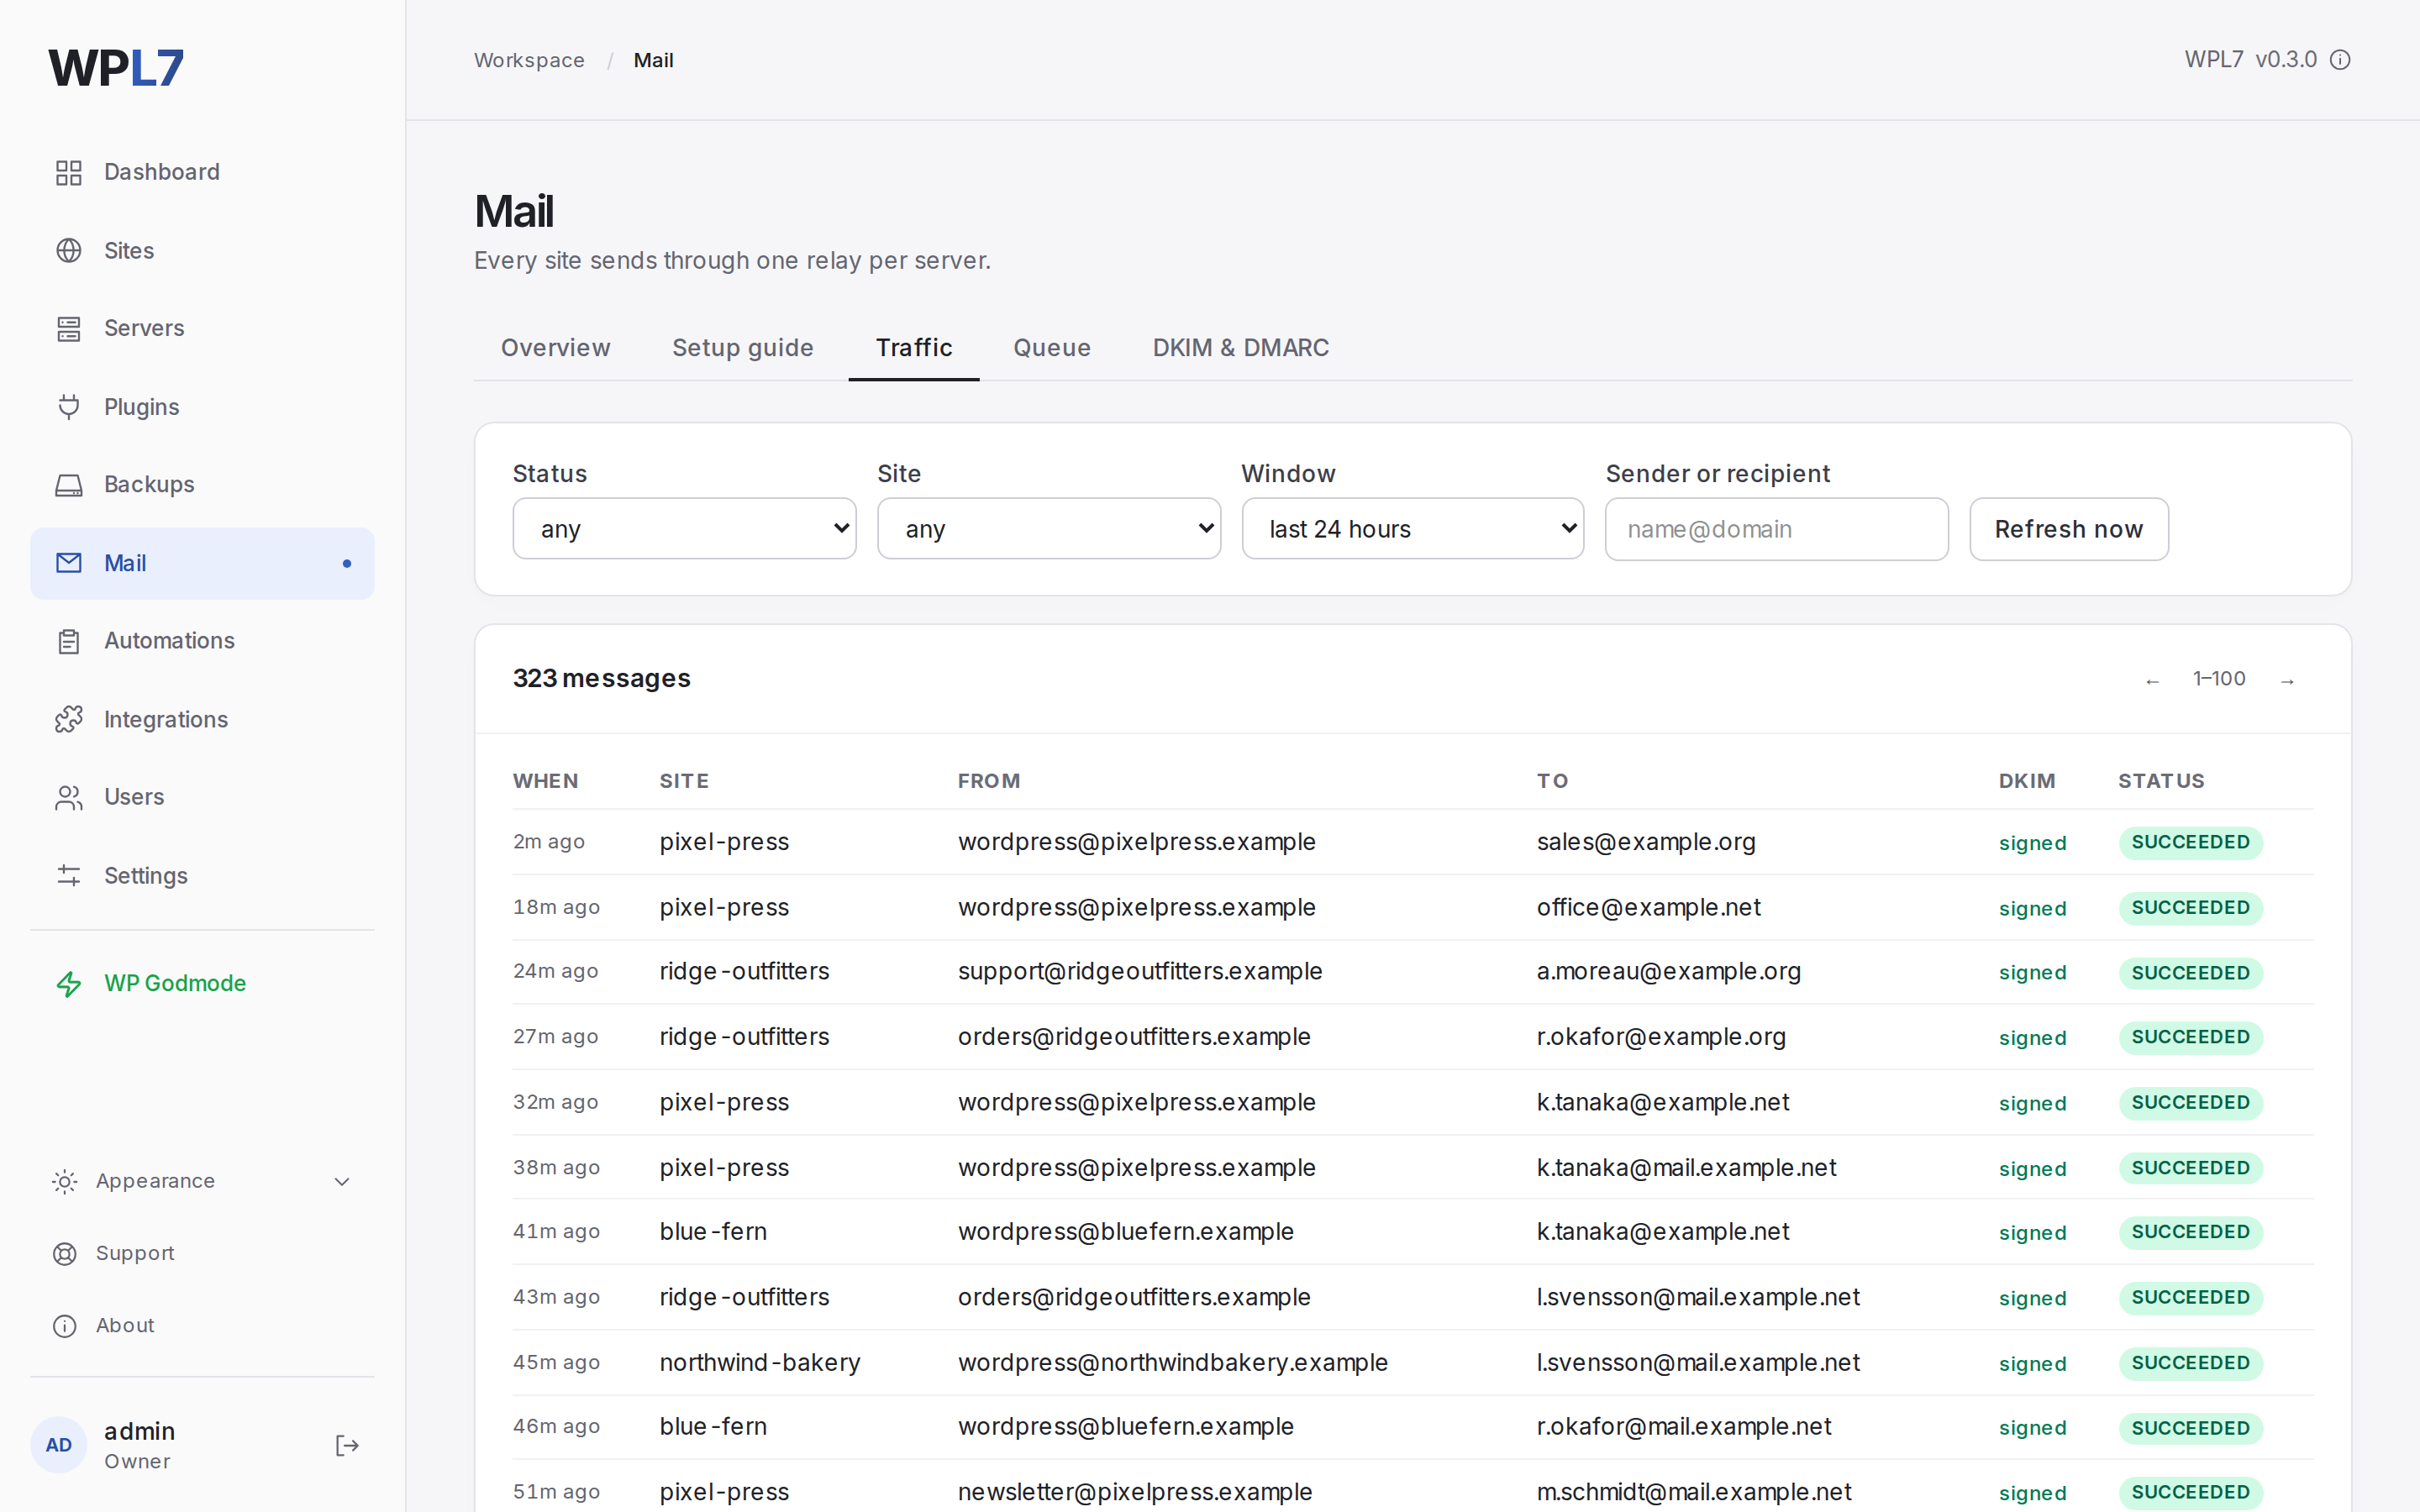
Task: Open the Window time range dropdown
Action: click(1413, 529)
